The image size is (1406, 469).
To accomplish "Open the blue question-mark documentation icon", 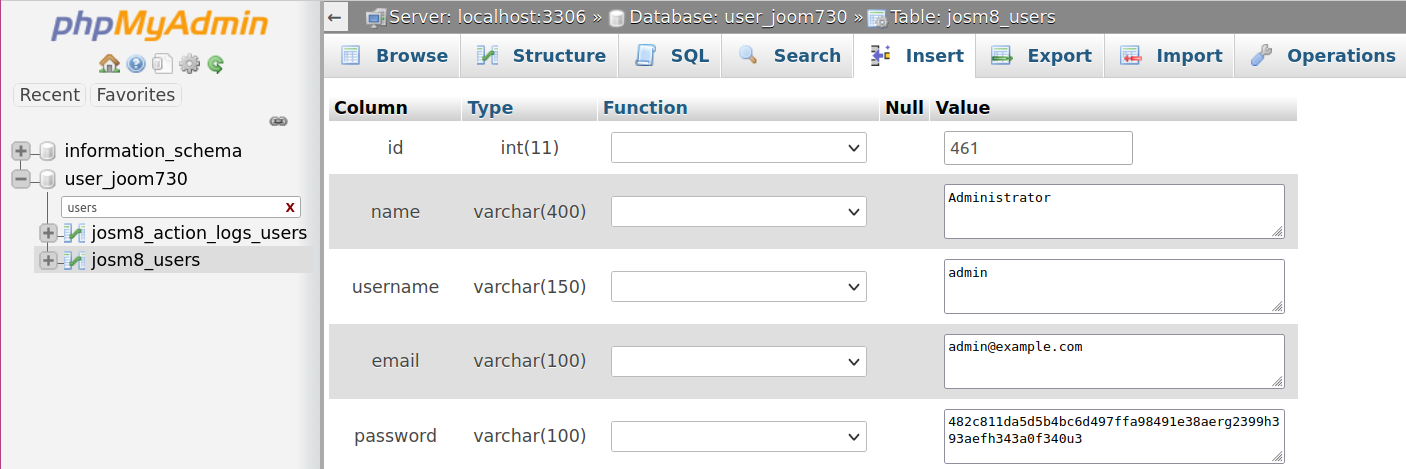I will pyautogui.click(x=136, y=64).
